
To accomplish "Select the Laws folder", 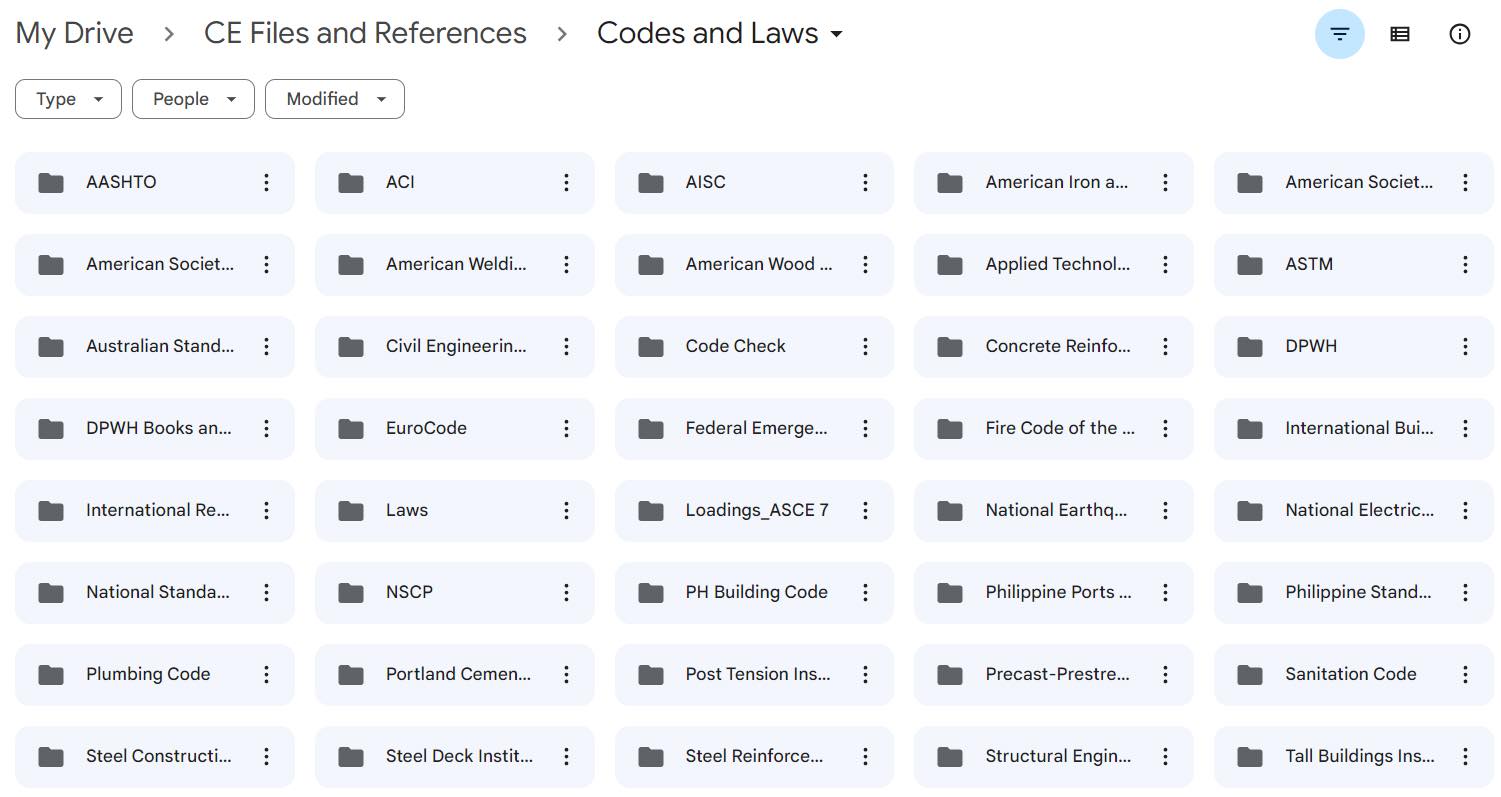I will pyautogui.click(x=455, y=510).
